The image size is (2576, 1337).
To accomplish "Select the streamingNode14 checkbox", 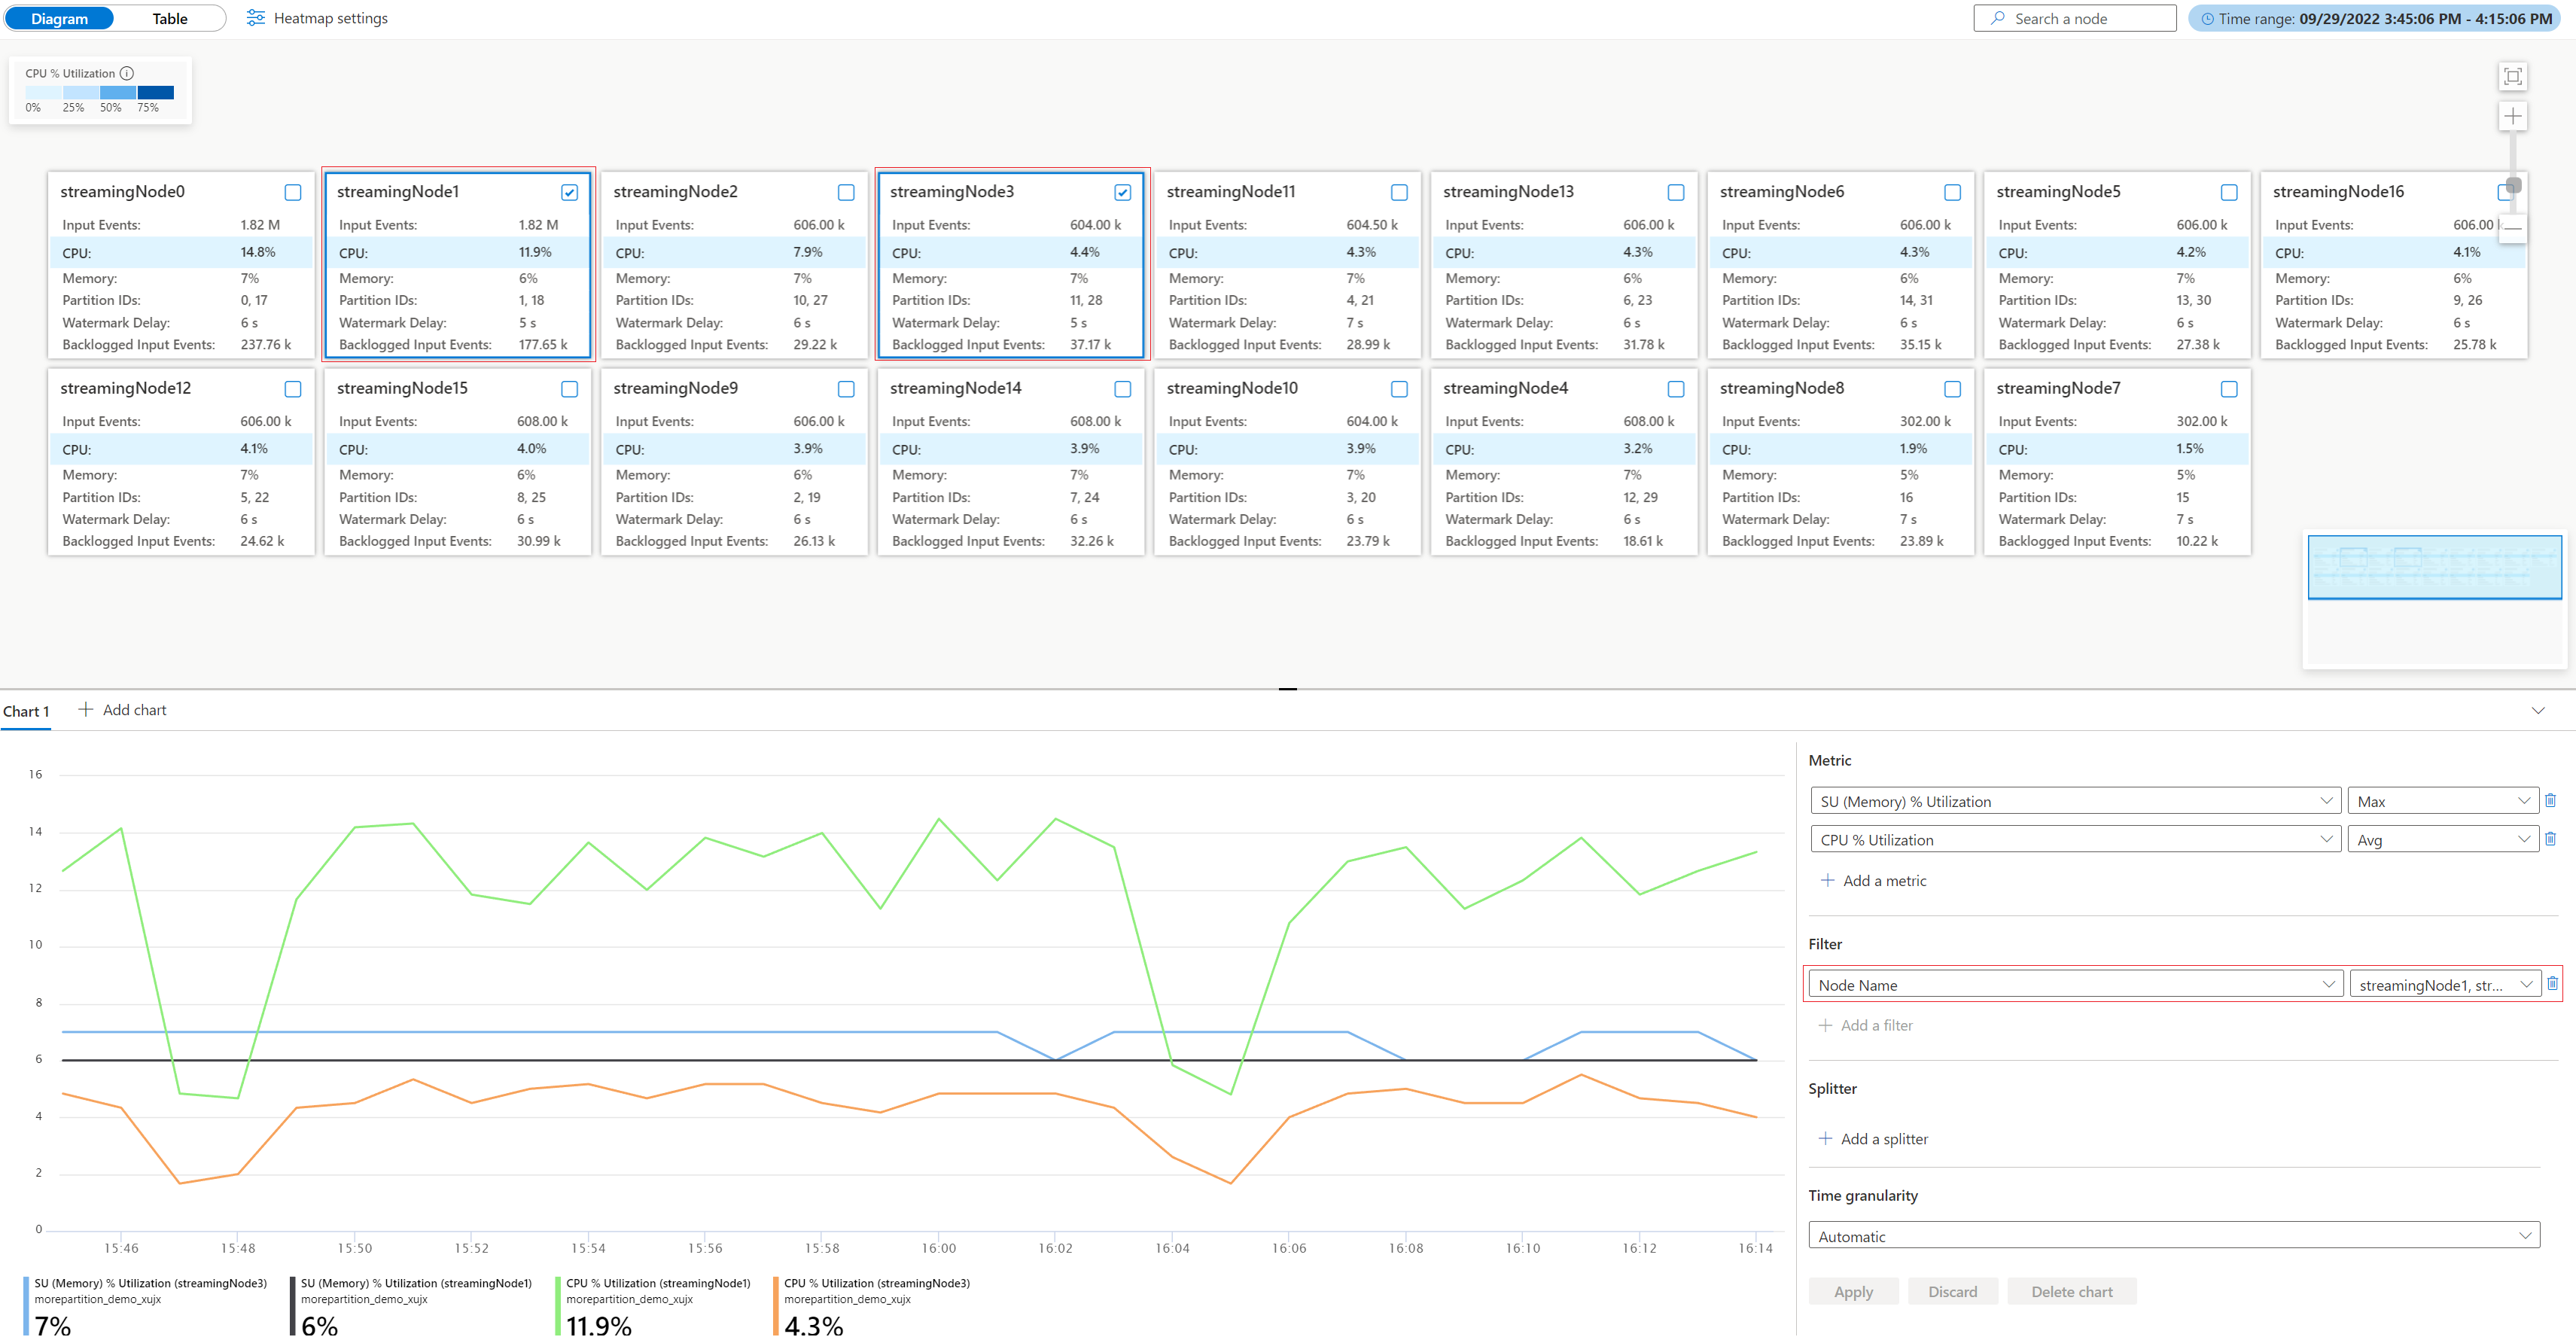I will 1122,389.
